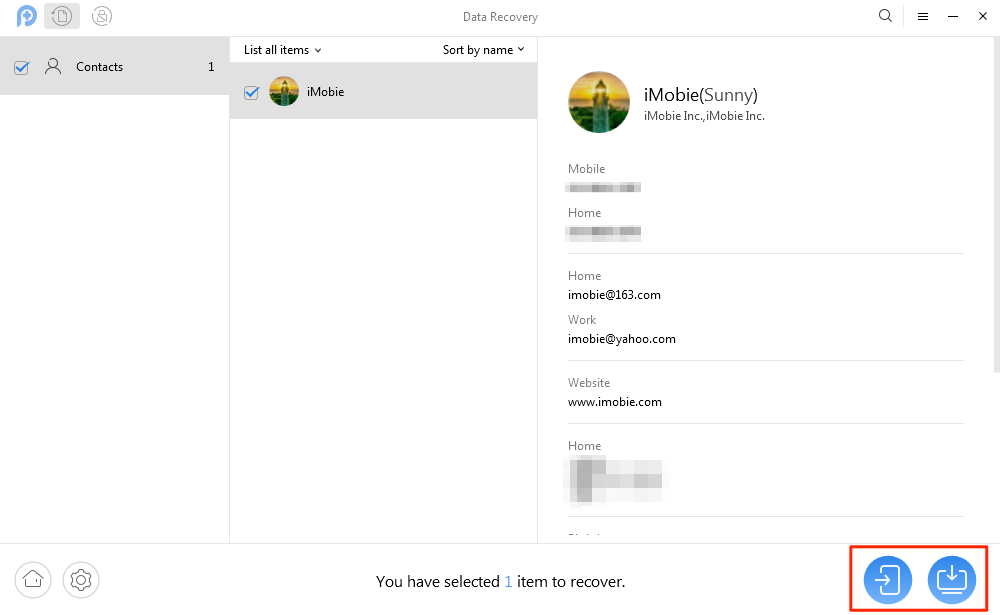Go to the home screen icon
The image size is (1000, 615).
coord(33,580)
